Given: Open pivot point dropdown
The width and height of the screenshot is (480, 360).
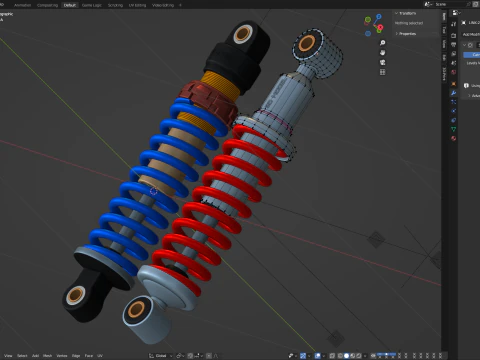Looking at the screenshot, I should 180,356.
